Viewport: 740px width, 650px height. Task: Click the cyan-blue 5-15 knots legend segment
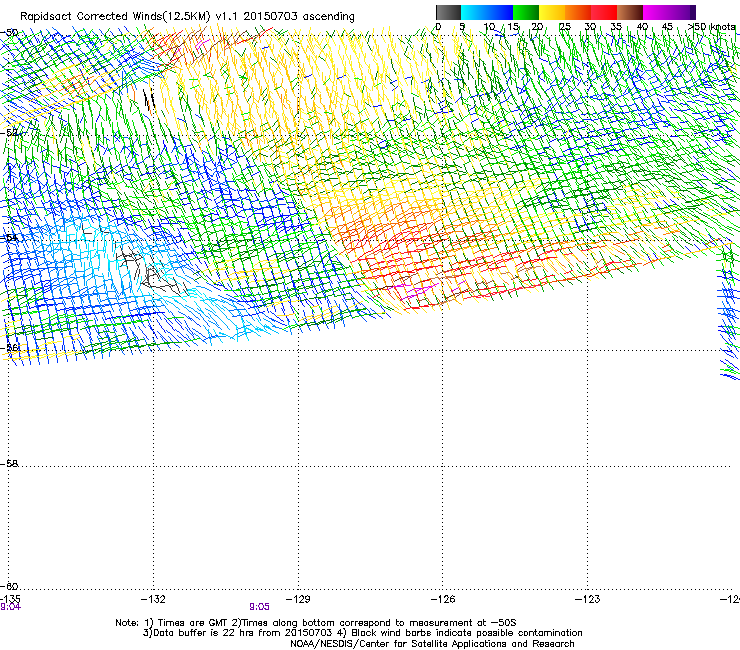tap(487, 12)
